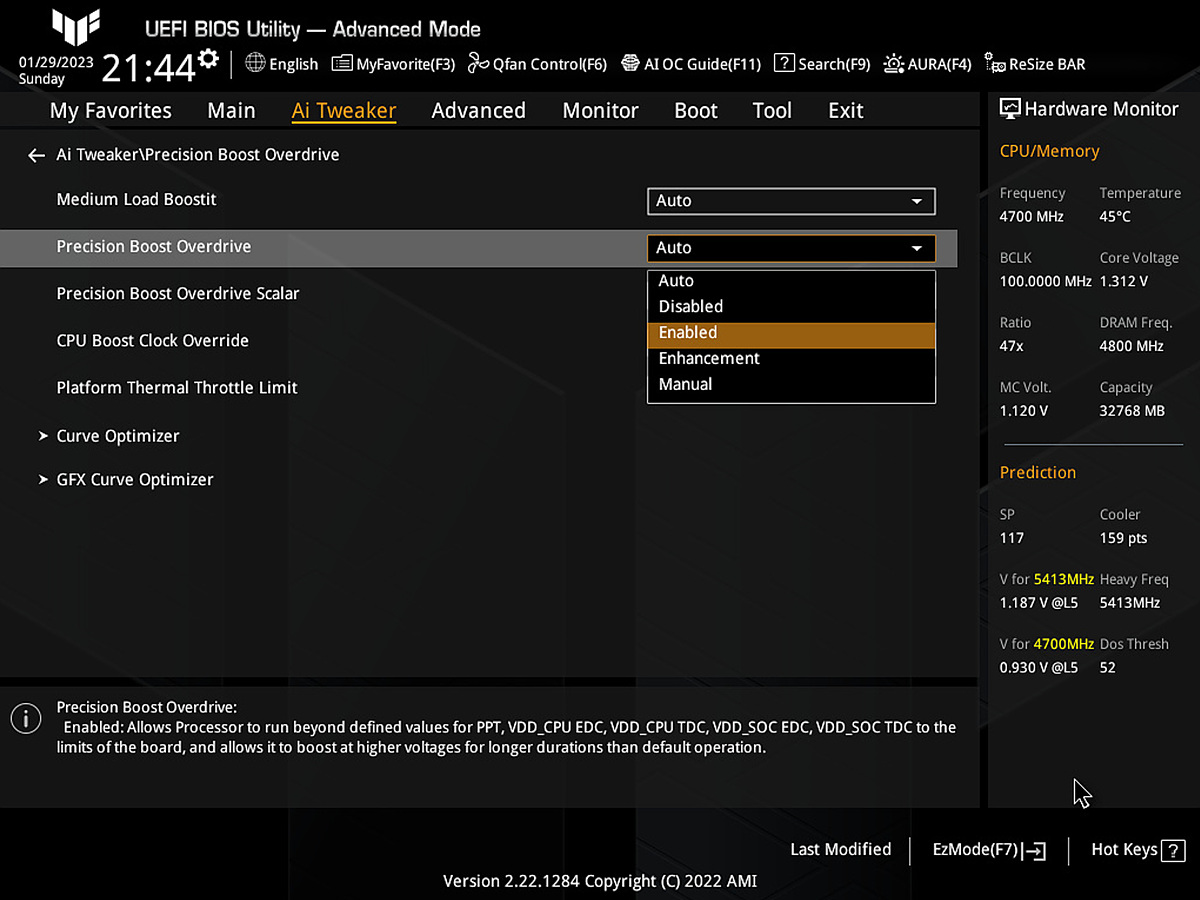
Task: Click the Prediction section heading
Action: pos(1038,473)
